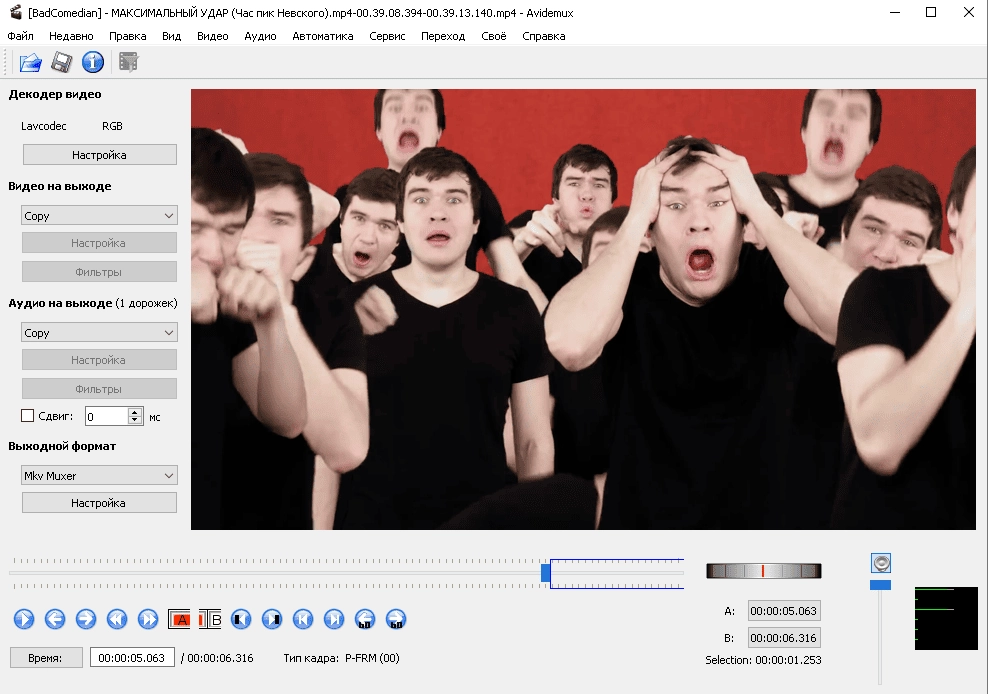Open a video file with the folder icon
Screen dimensions: 988x694
click(x=30, y=62)
